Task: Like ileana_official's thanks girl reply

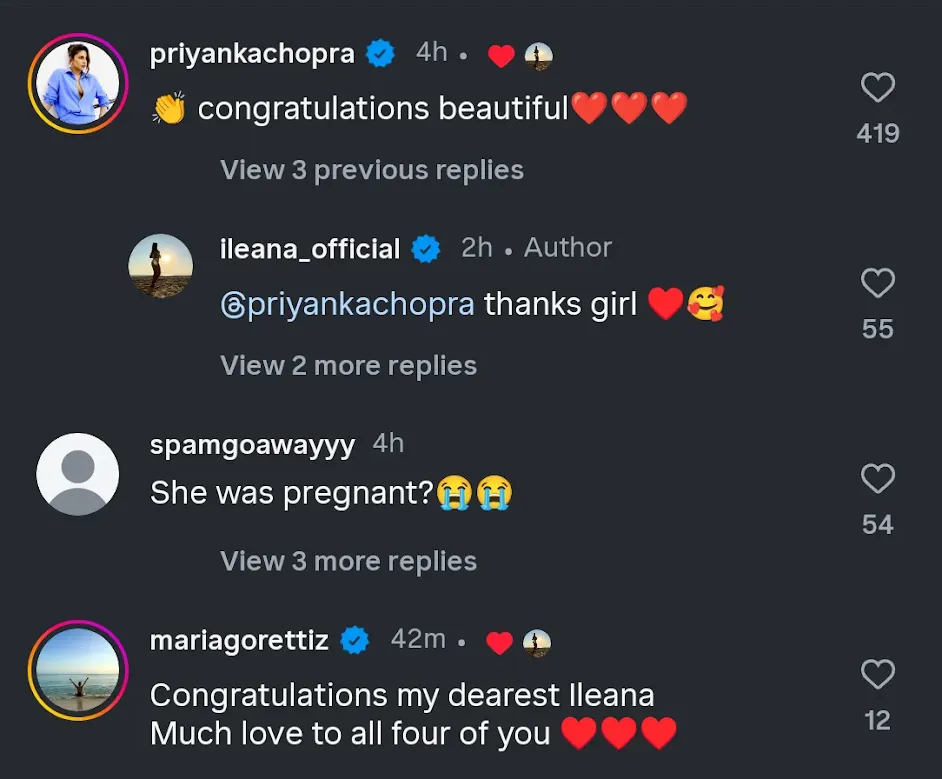Action: point(877,285)
